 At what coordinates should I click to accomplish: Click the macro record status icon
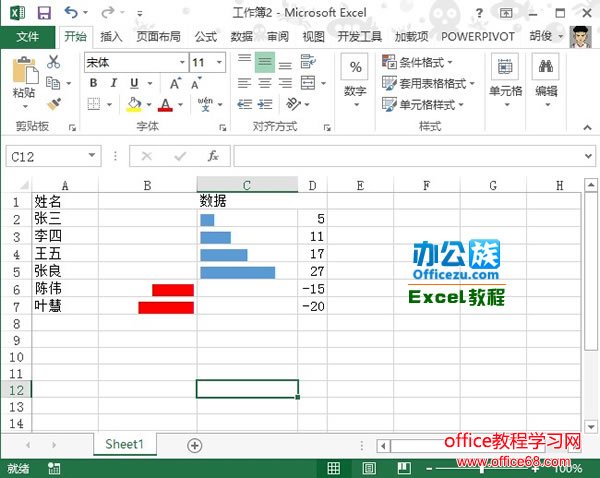point(54,468)
